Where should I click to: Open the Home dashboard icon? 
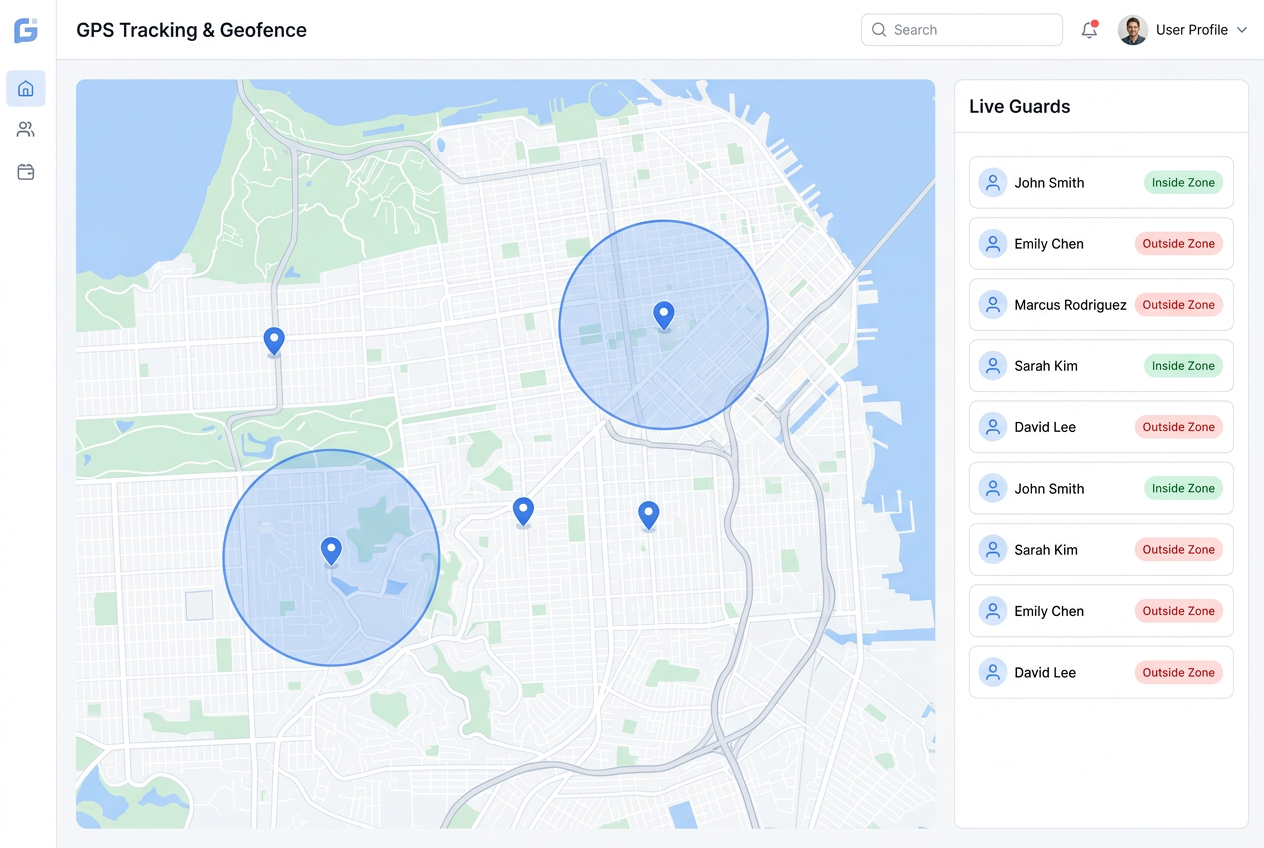[26, 88]
